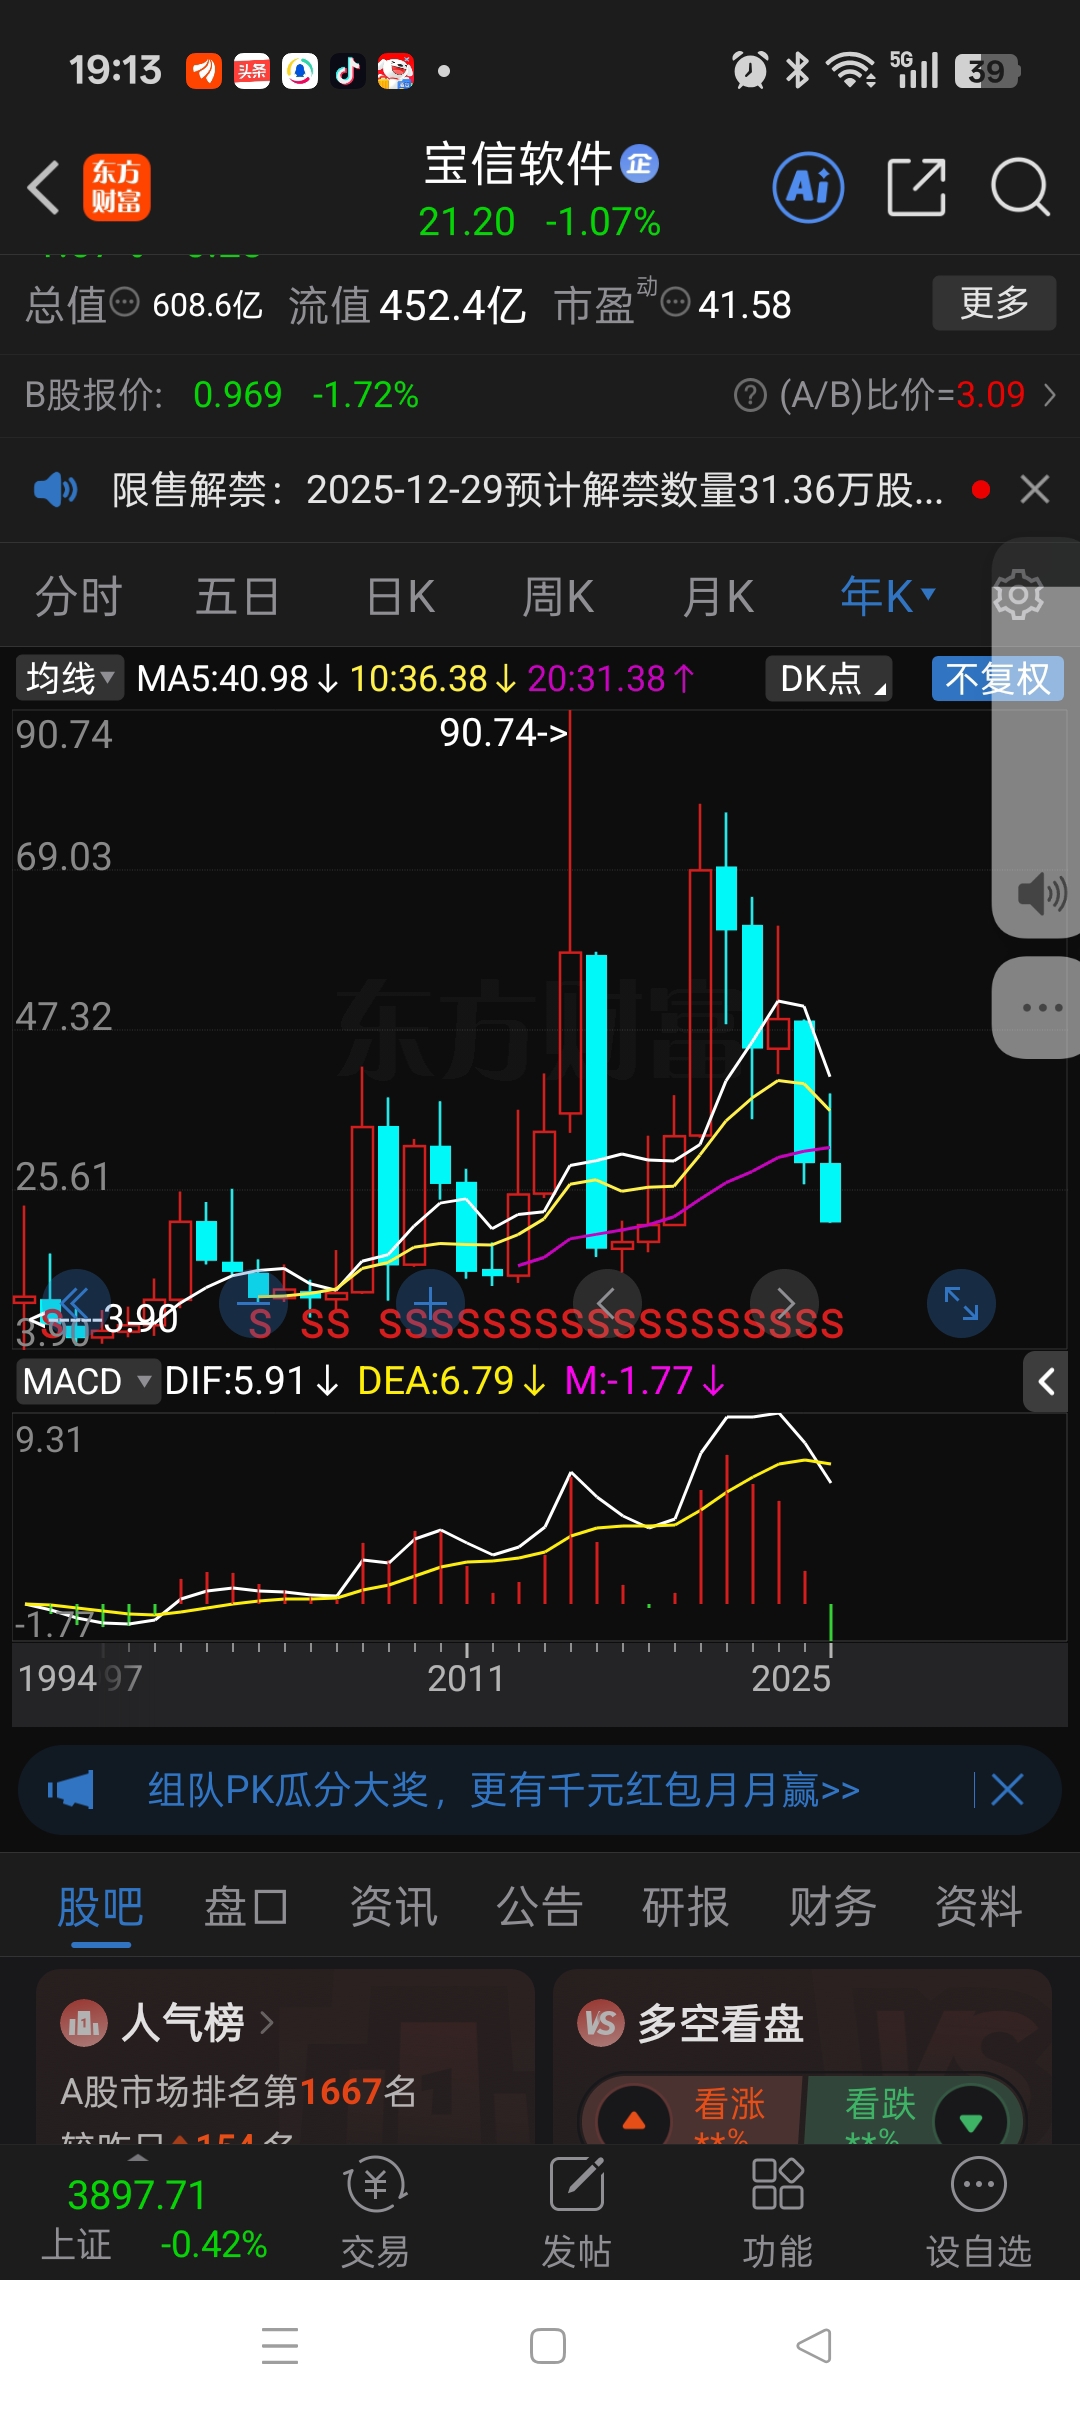The width and height of the screenshot is (1080, 2412).
Task: Open 组队PK瓜分大奖 promo link
Action: pos(504,1790)
